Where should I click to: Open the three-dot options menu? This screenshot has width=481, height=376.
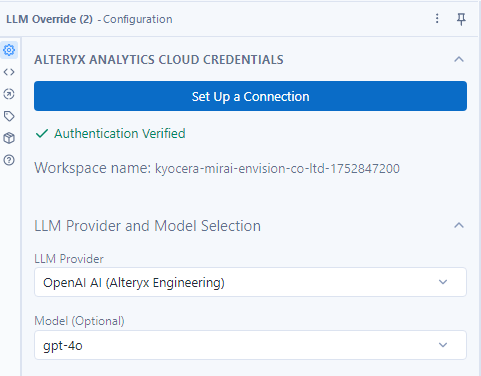[x=437, y=19]
